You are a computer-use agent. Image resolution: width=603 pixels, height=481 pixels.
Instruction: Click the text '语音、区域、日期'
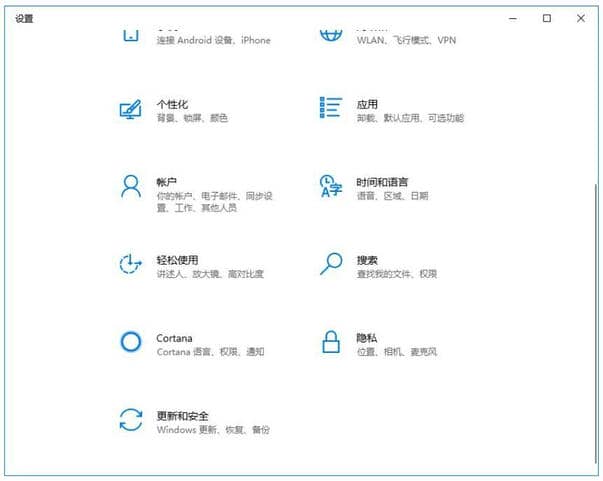click(393, 196)
